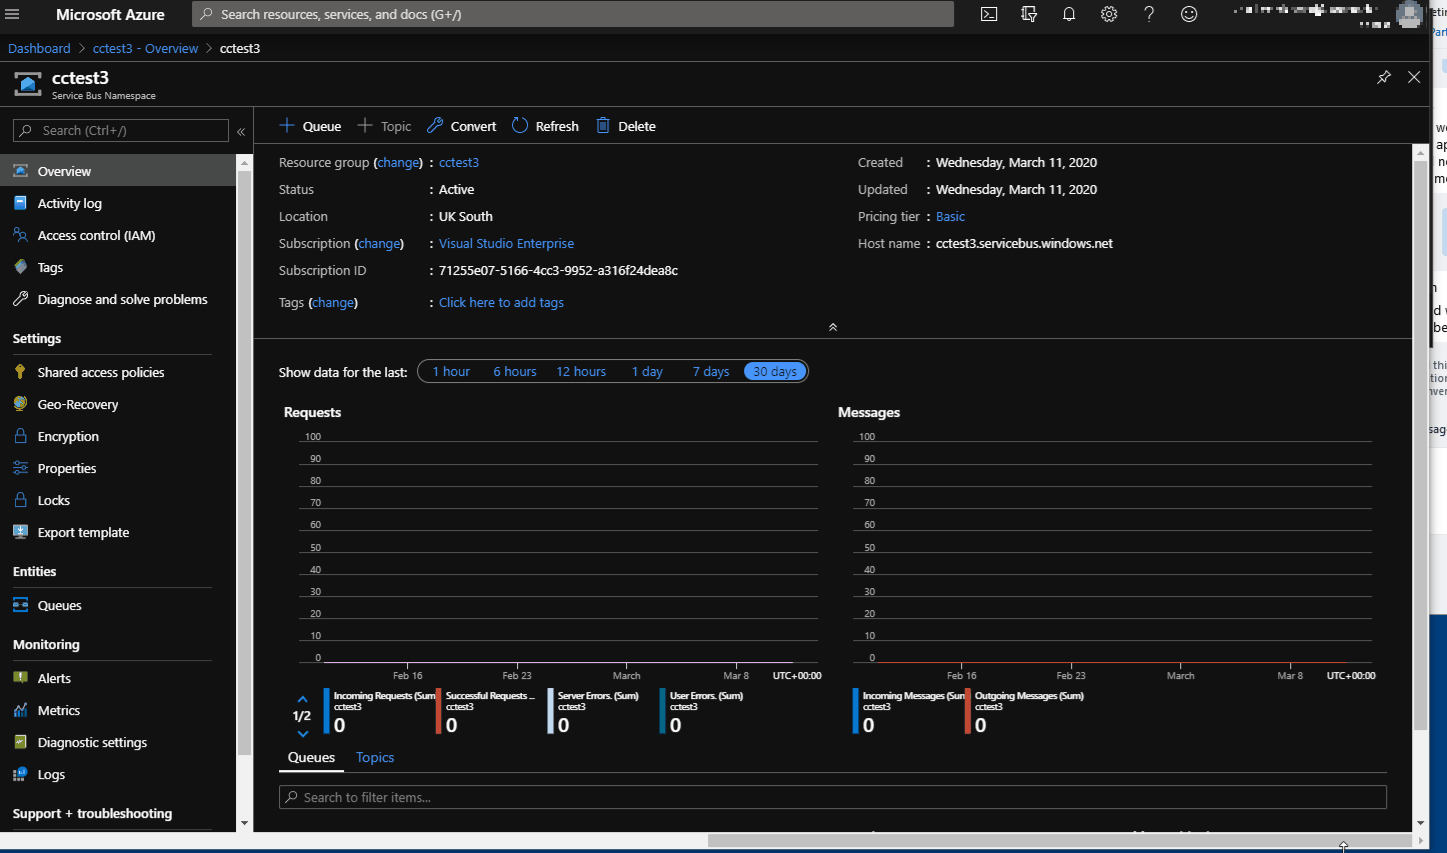1447x853 pixels.
Task: Go to next legend page in Requests
Action: pyautogui.click(x=303, y=734)
